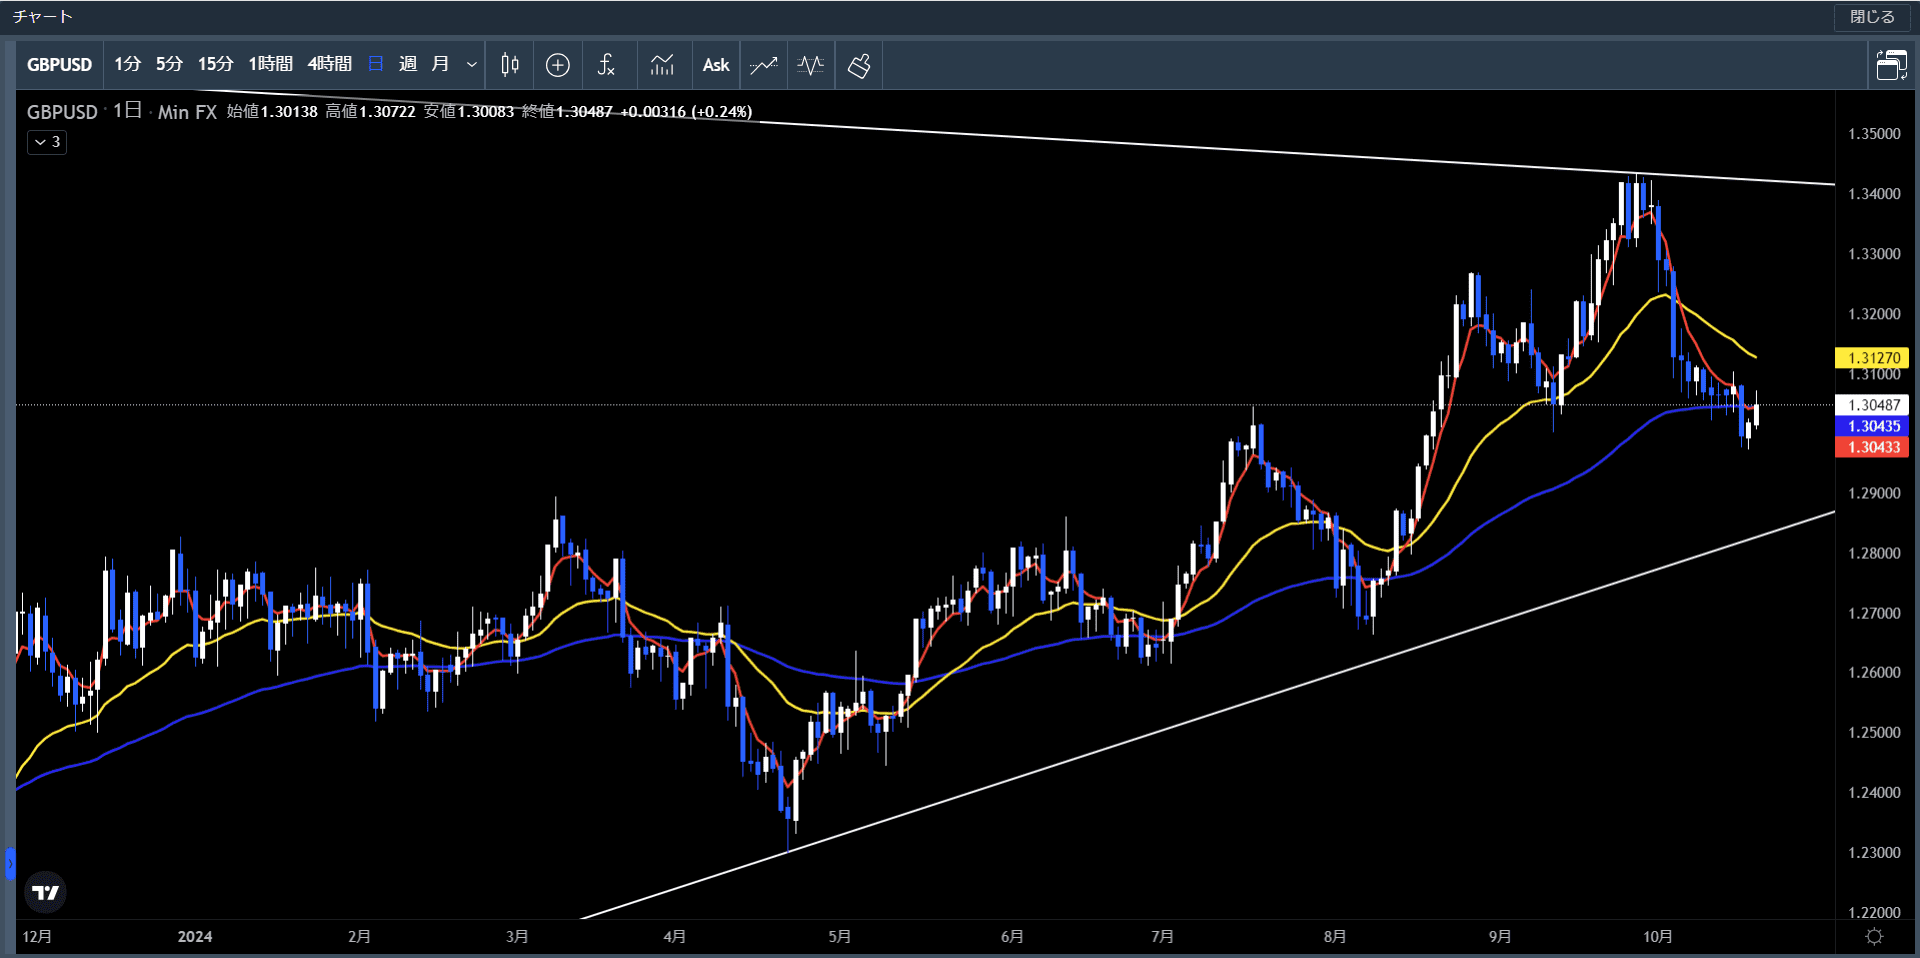Click the eraser/clear drawings icon
1920x958 pixels.
pos(859,65)
